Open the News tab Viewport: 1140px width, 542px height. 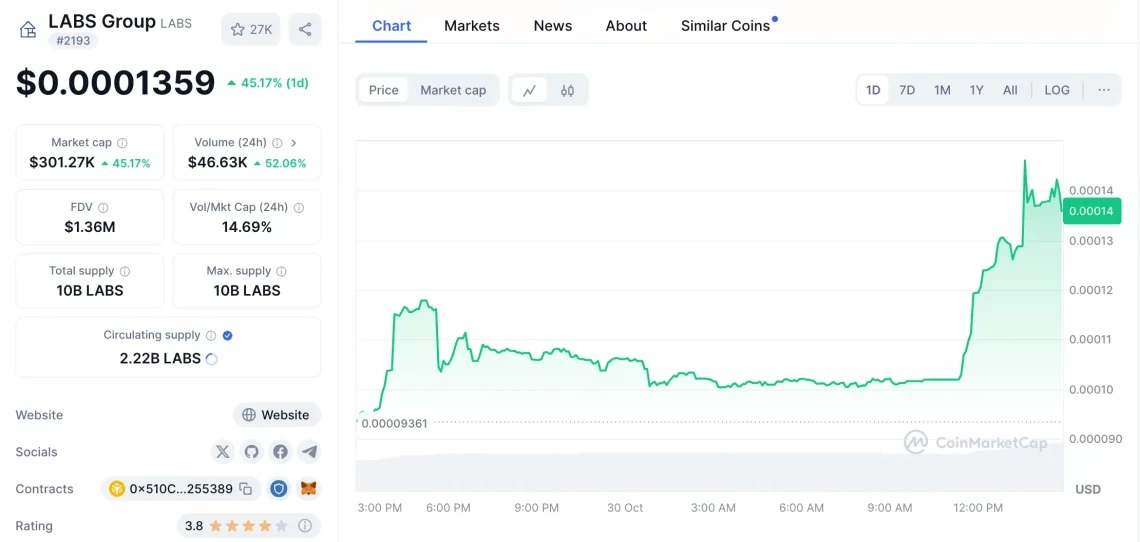(553, 26)
